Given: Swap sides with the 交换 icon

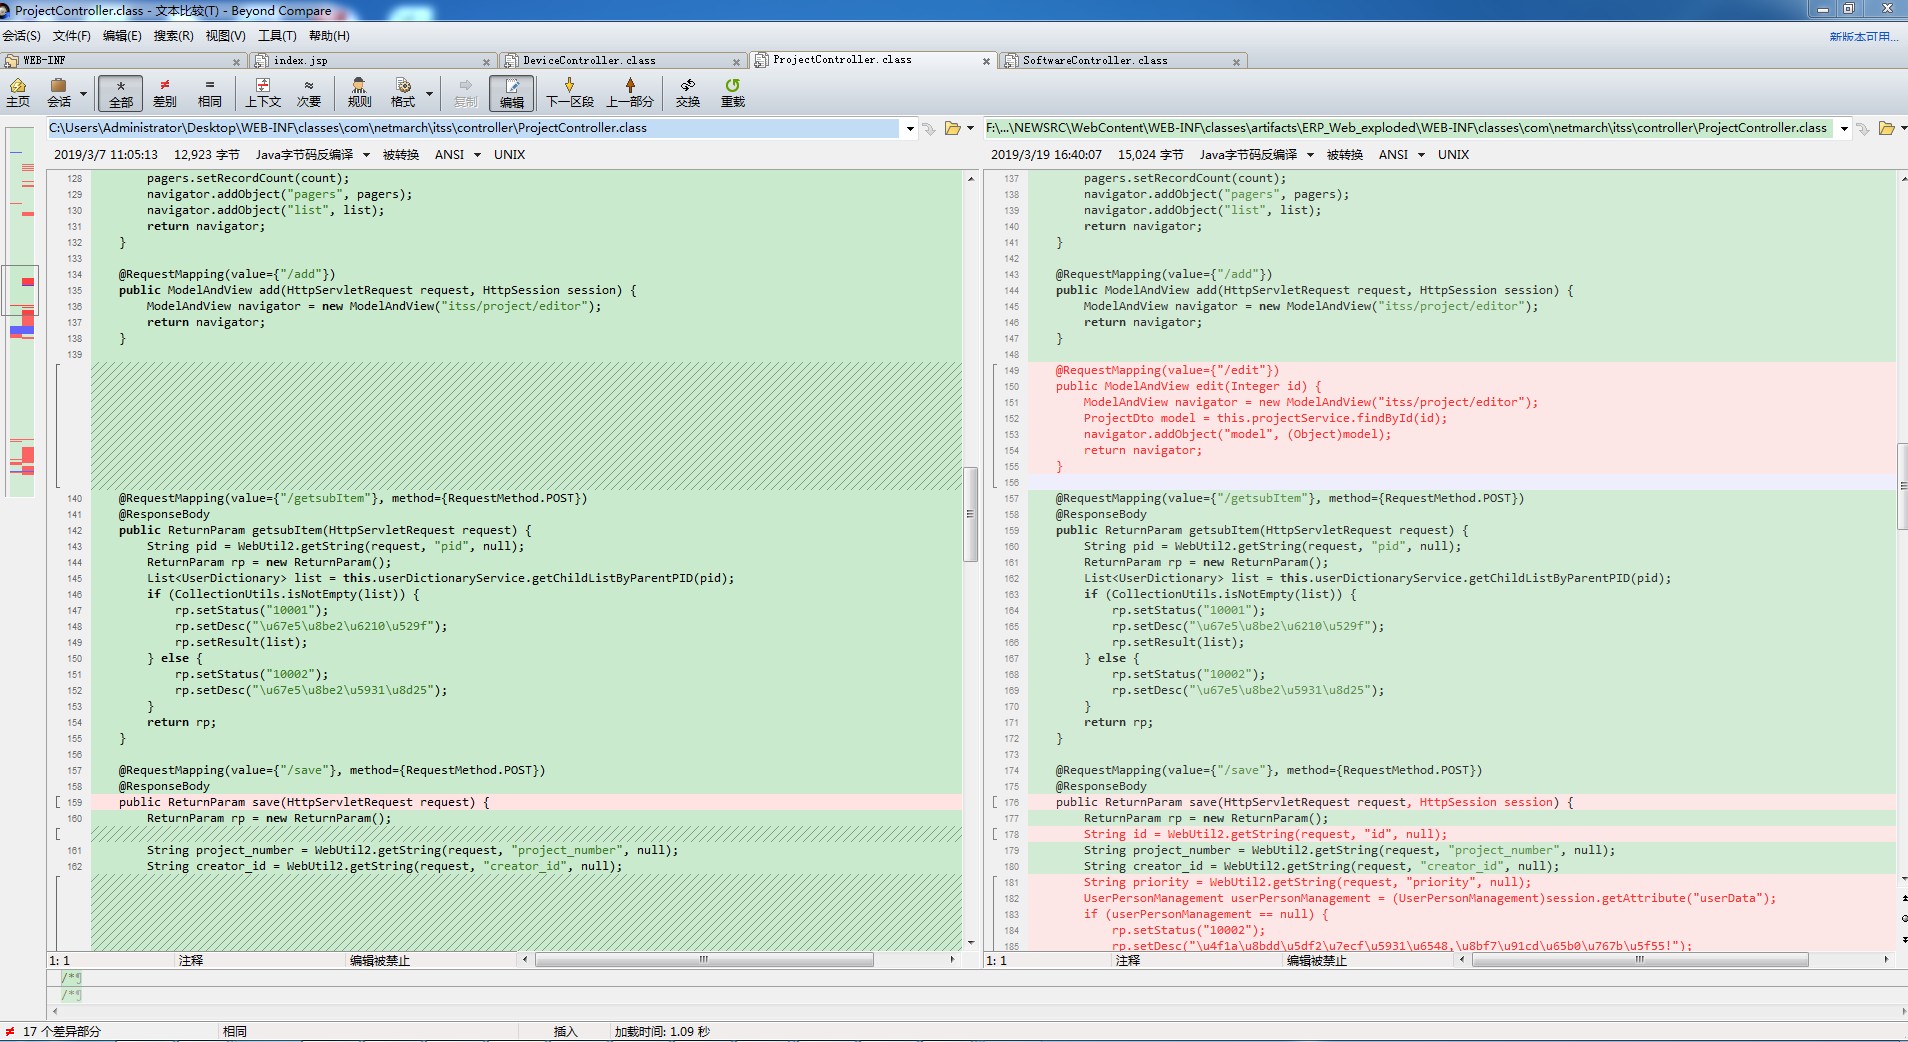Looking at the screenshot, I should pos(688,92).
